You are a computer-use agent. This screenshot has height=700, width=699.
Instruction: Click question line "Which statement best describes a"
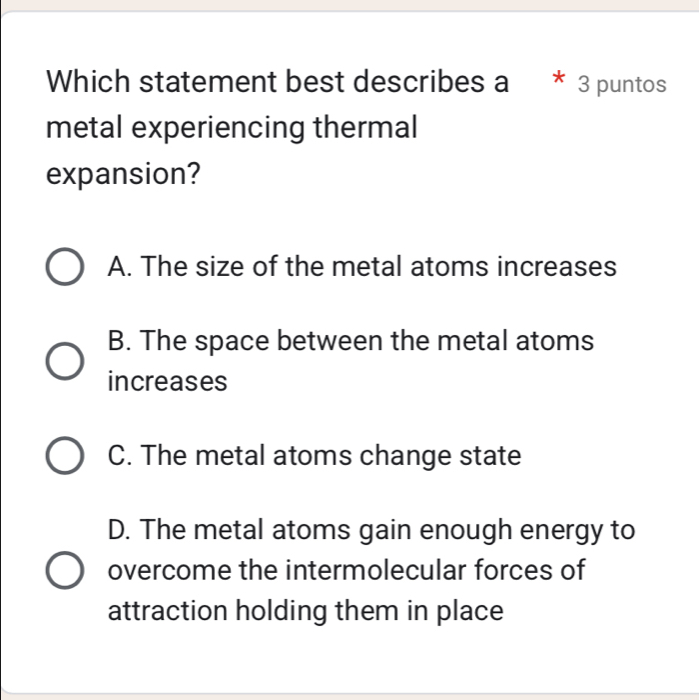[277, 81]
